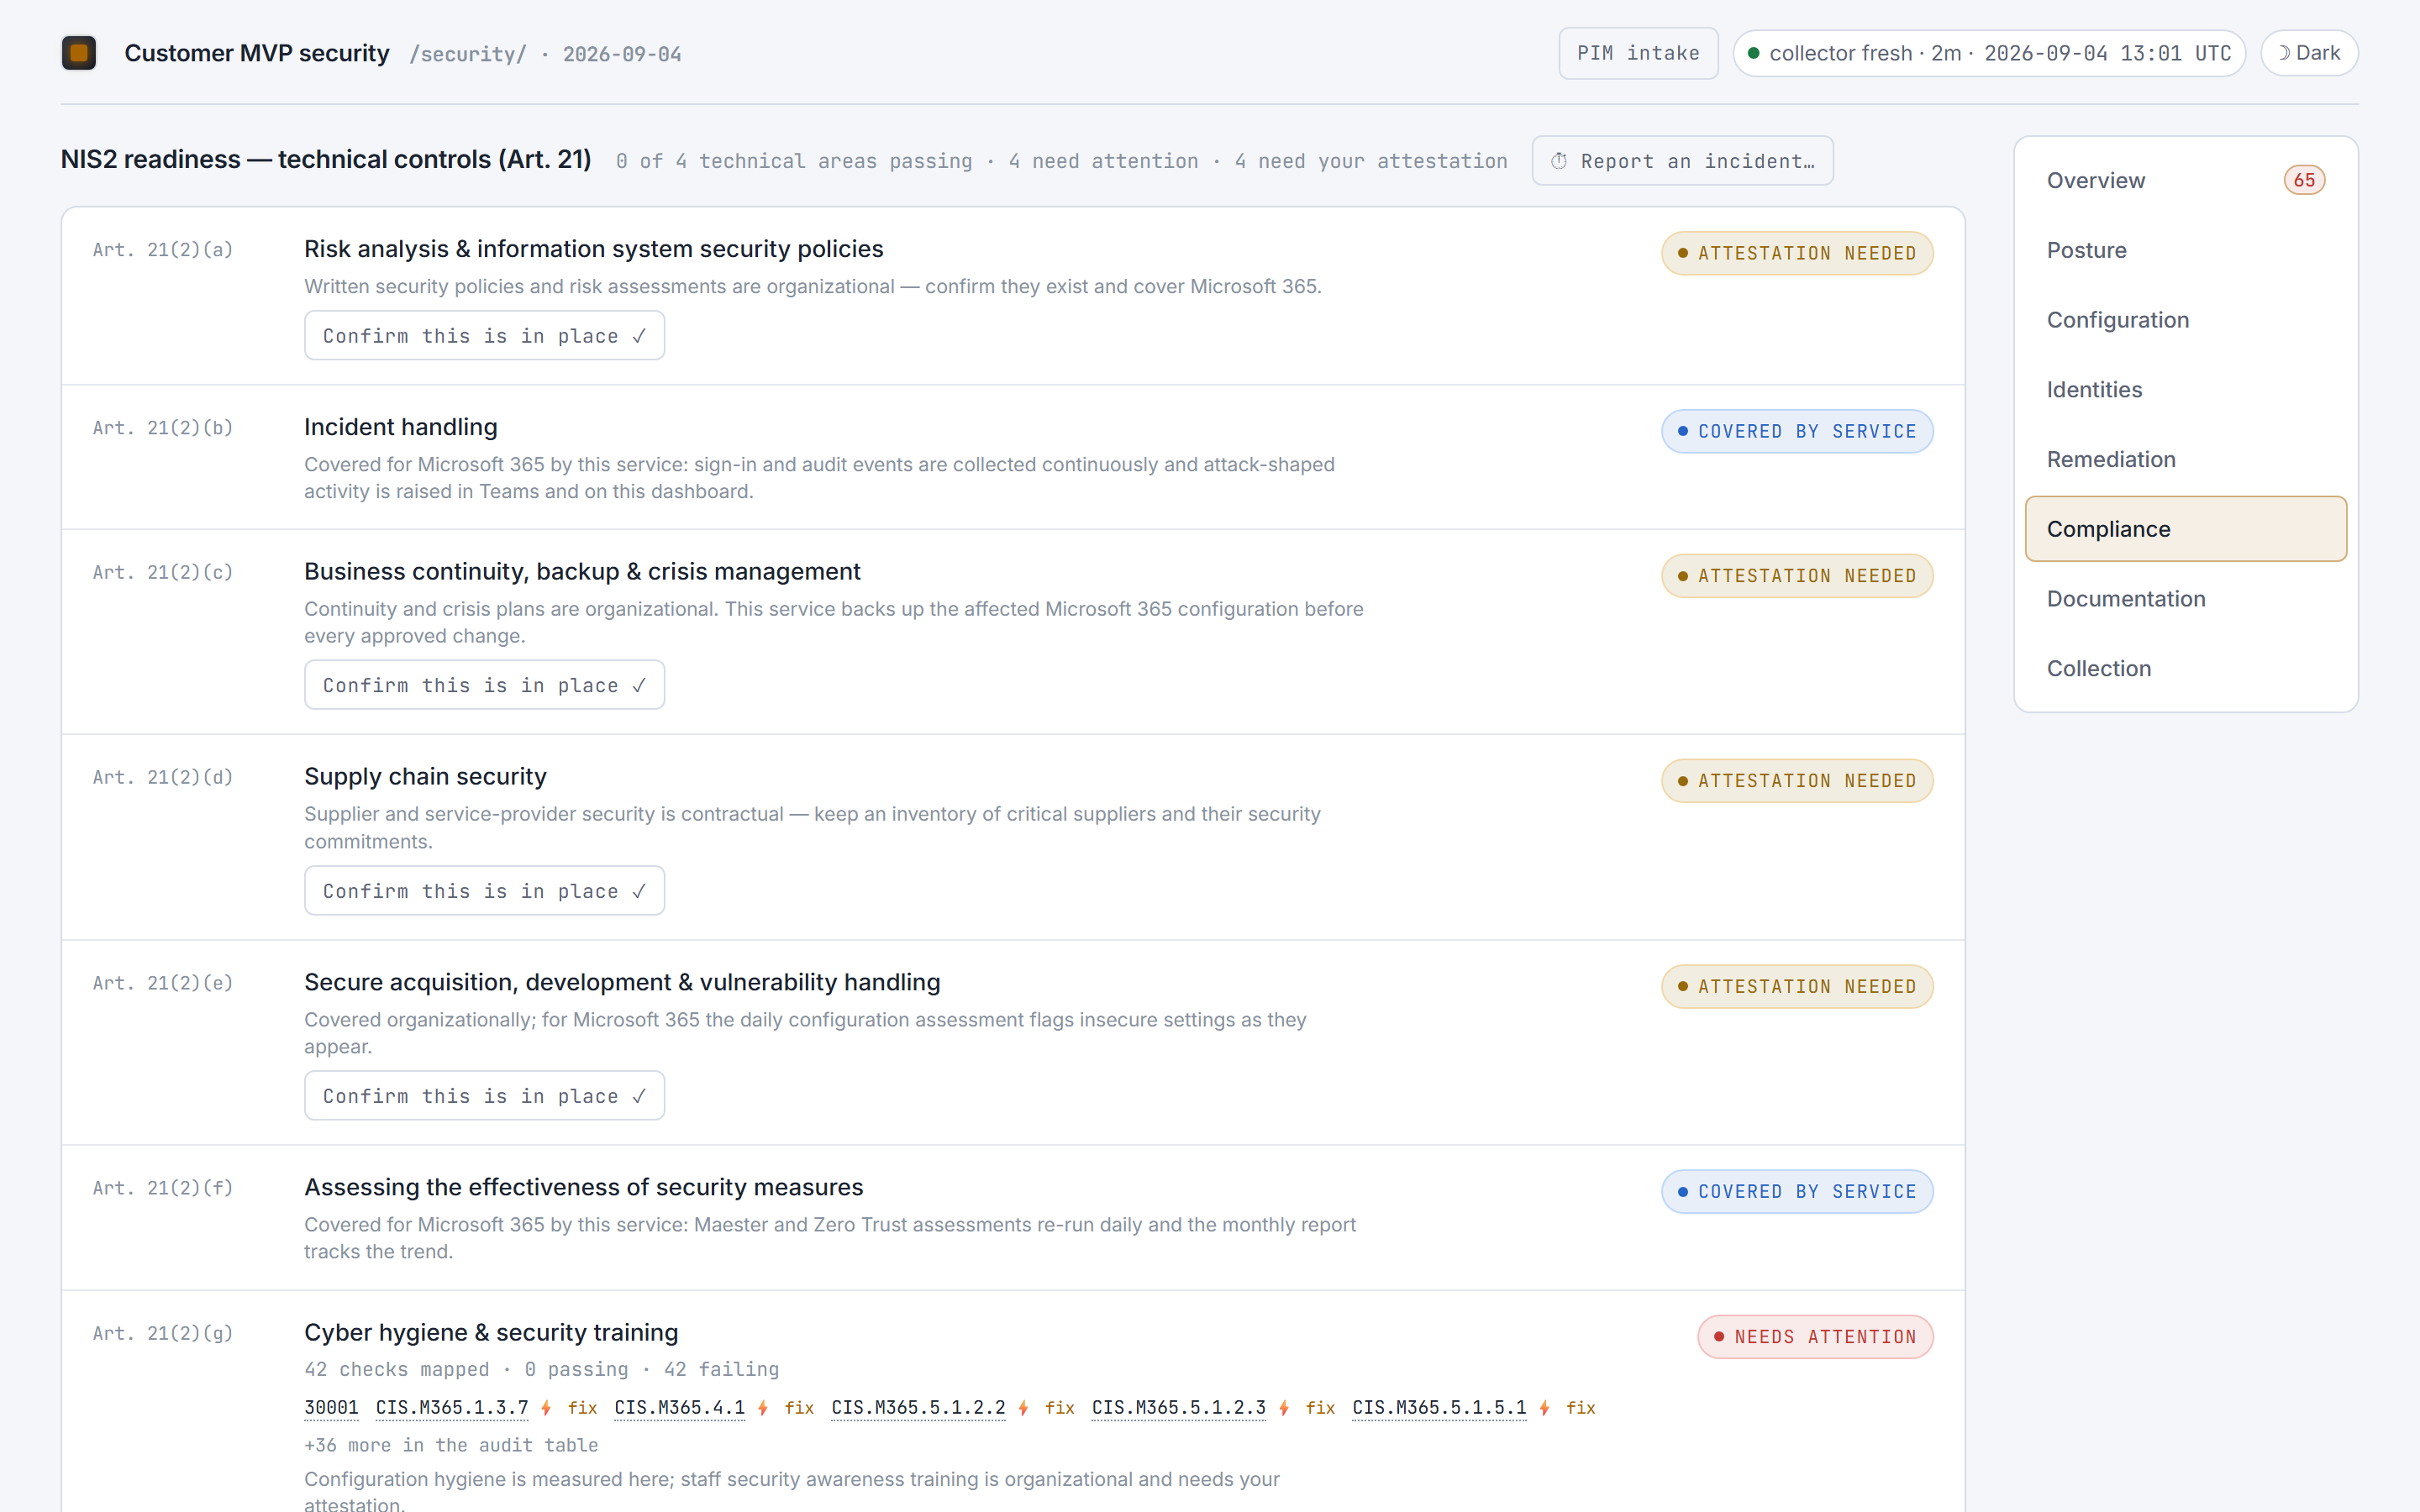This screenshot has width=2420, height=1512.
Task: Click the 'Art. 21(2)(a)' label
Action: tap(163, 250)
